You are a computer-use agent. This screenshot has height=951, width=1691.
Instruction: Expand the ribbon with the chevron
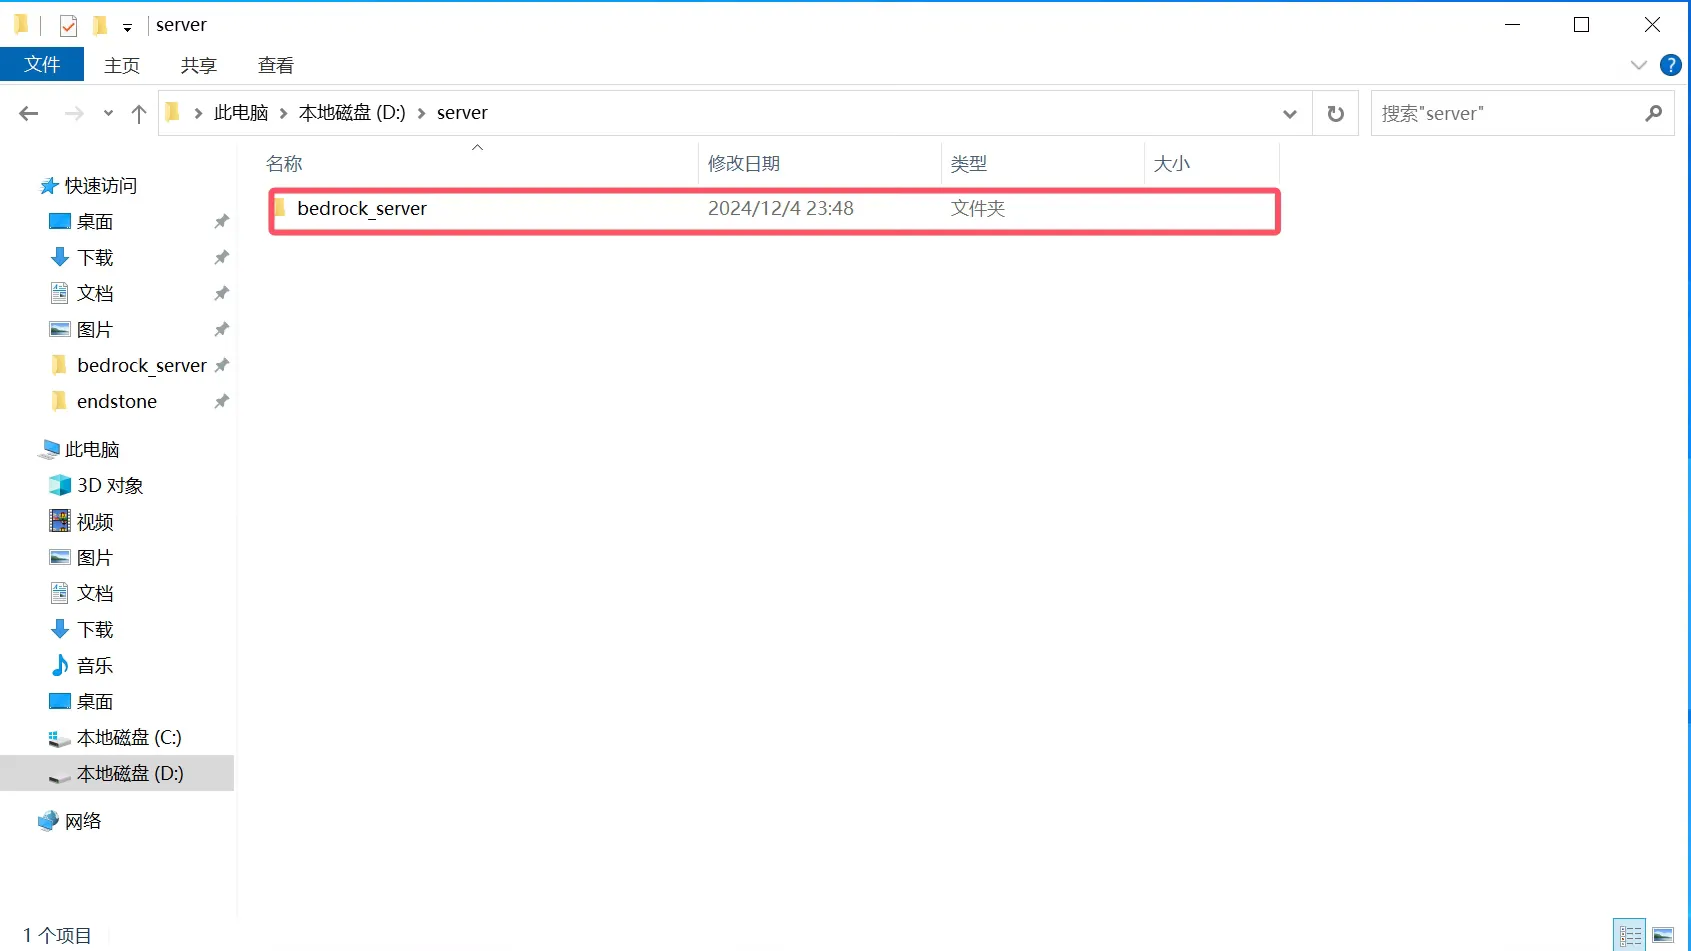tap(1638, 65)
